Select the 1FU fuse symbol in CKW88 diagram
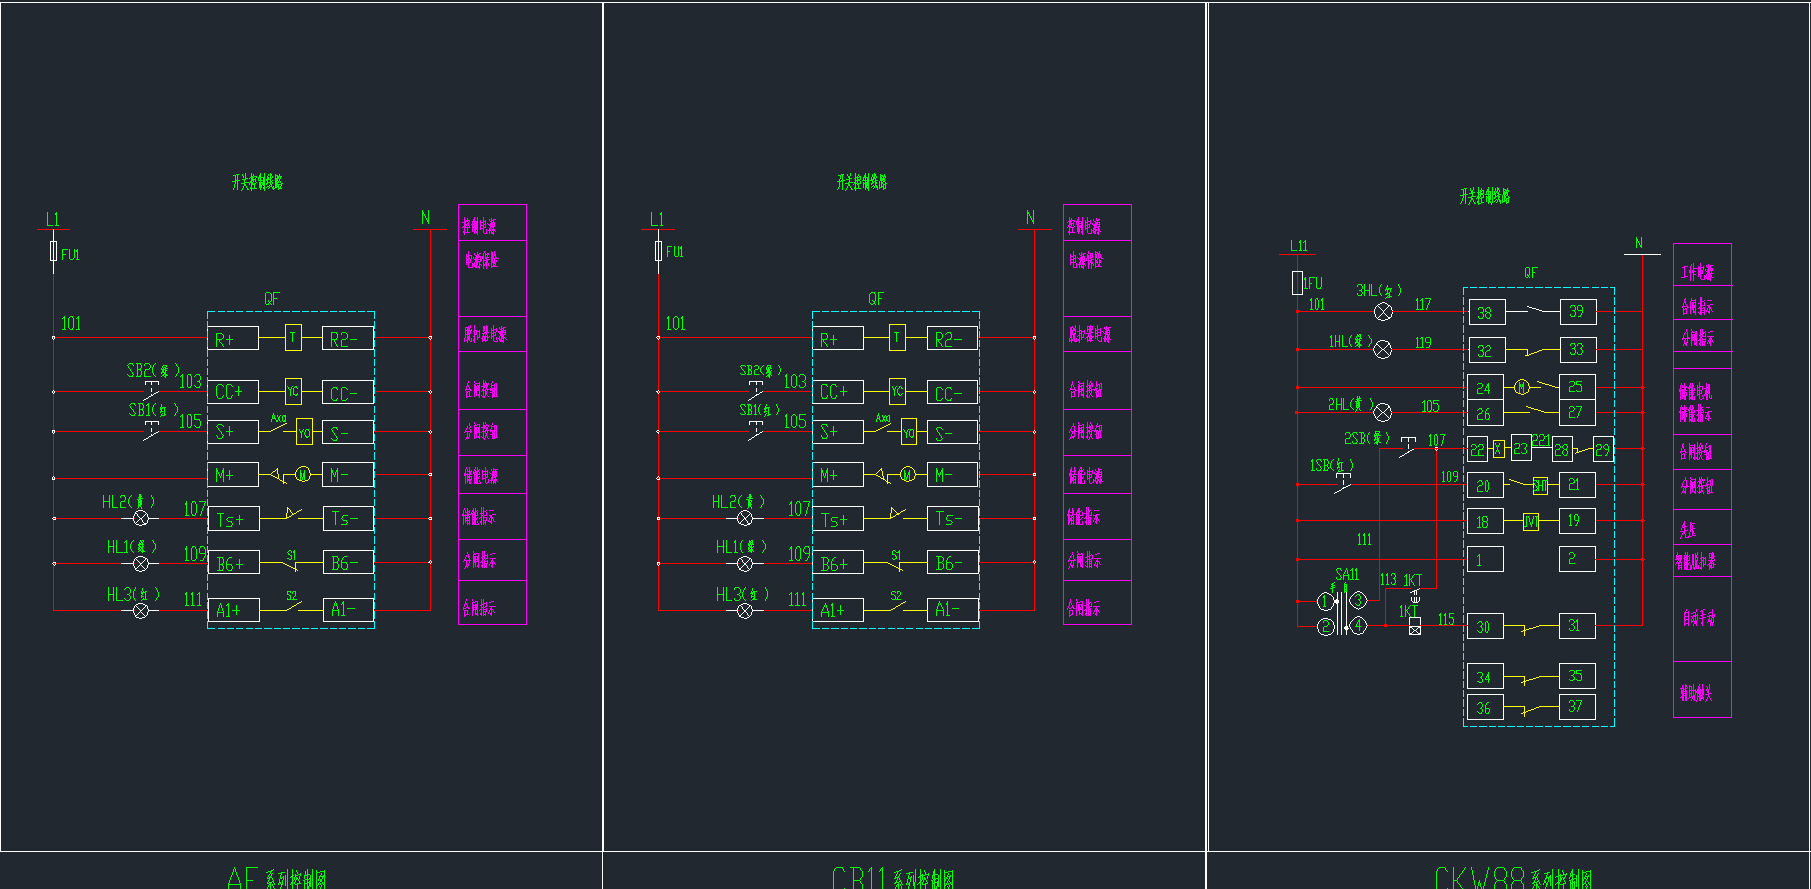This screenshot has height=889, width=1811. tap(1297, 283)
